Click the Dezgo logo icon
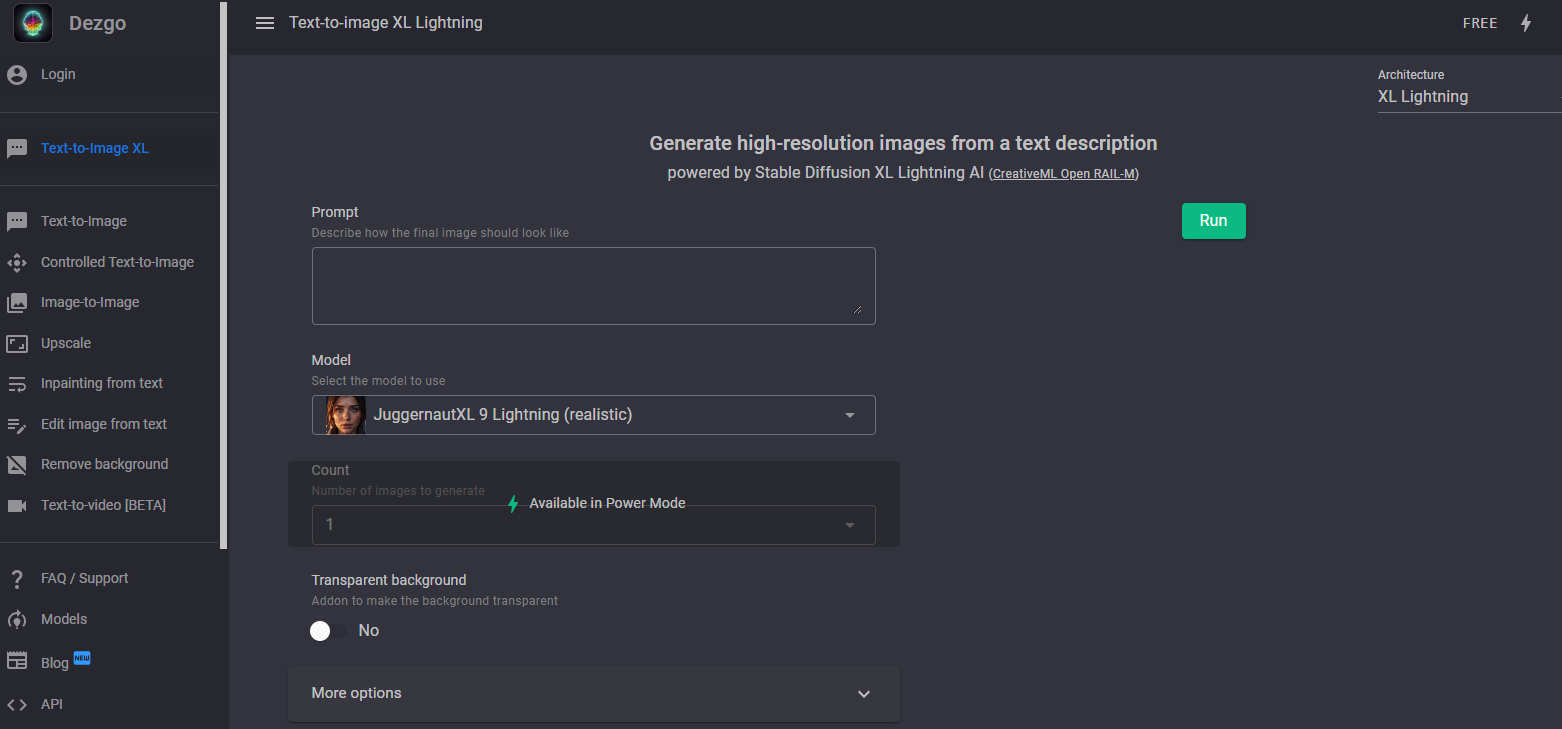Viewport: 1562px width, 729px height. point(33,23)
